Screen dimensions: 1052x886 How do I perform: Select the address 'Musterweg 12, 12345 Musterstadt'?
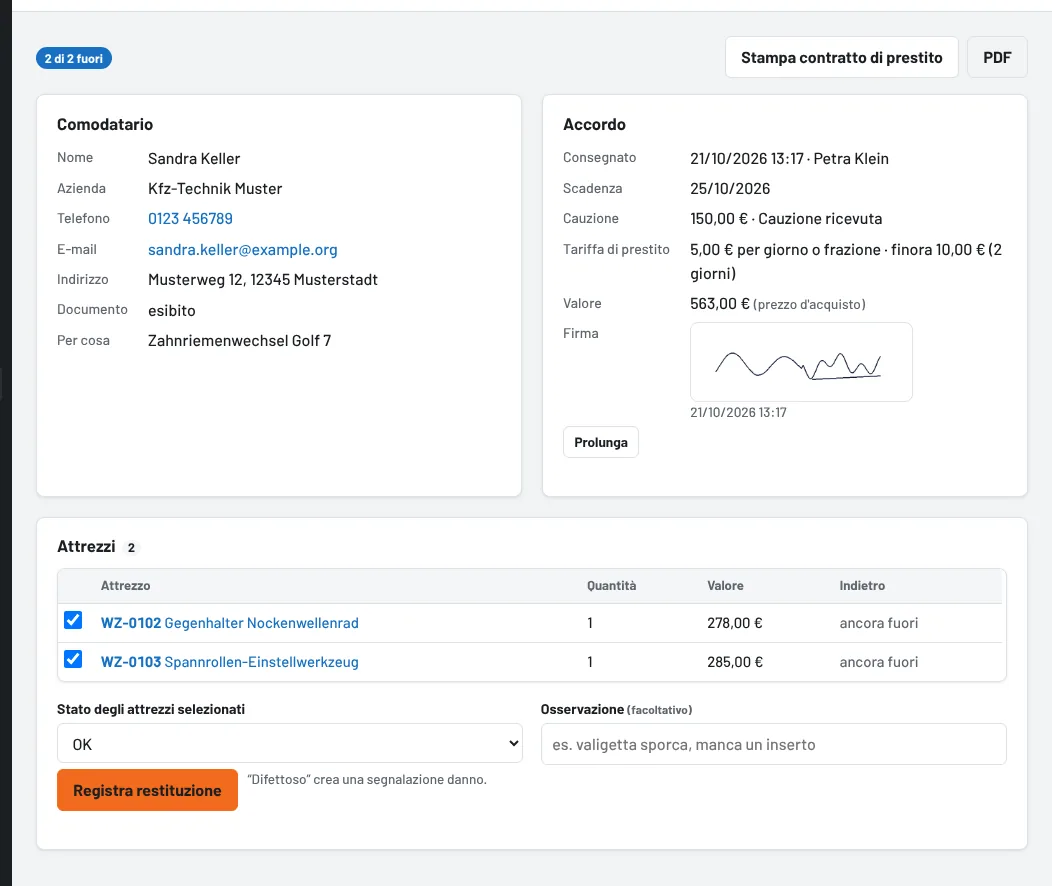[263, 280]
